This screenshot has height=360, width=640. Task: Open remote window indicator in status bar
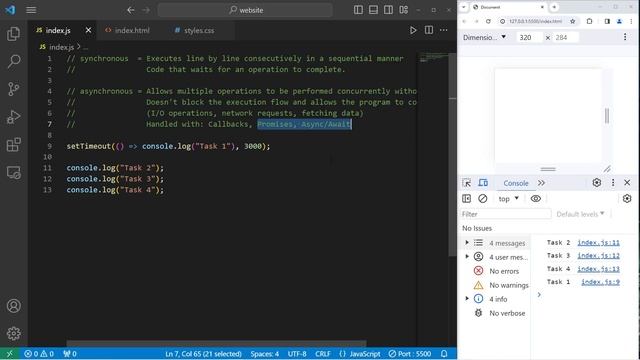click(9, 354)
